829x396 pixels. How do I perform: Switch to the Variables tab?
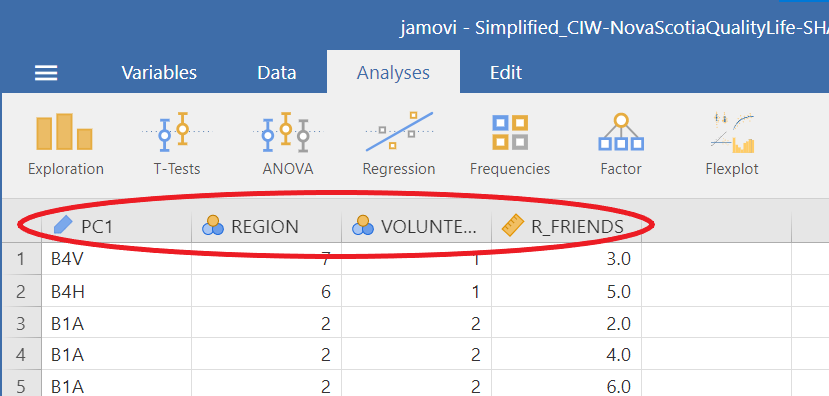159,72
